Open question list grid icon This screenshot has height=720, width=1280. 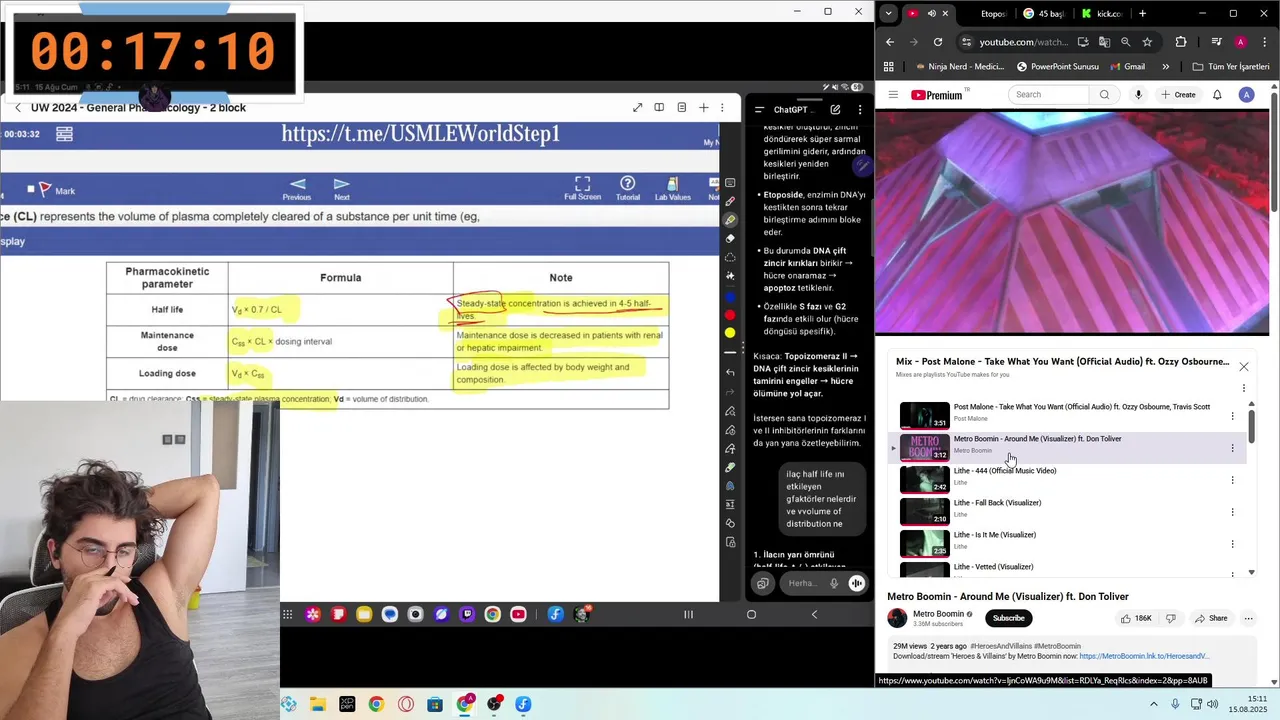(x=64, y=133)
